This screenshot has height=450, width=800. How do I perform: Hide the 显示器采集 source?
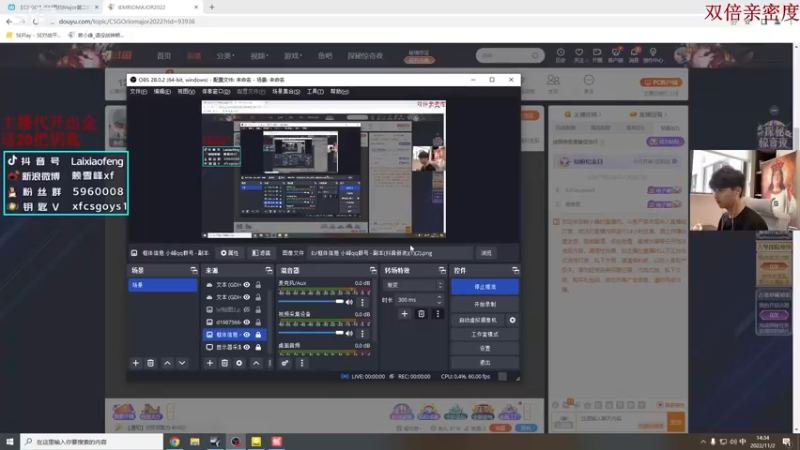click(x=247, y=347)
